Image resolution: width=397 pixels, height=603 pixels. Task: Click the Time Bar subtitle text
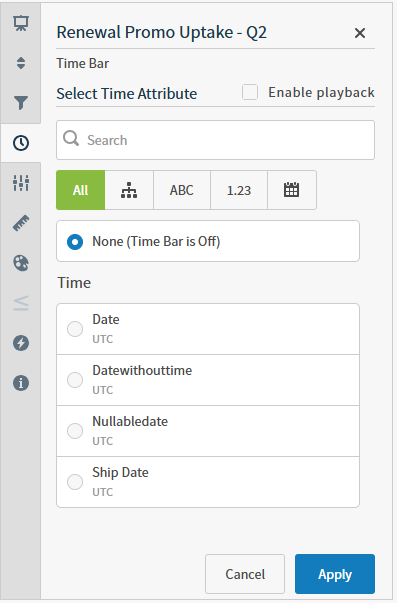[x=83, y=63]
